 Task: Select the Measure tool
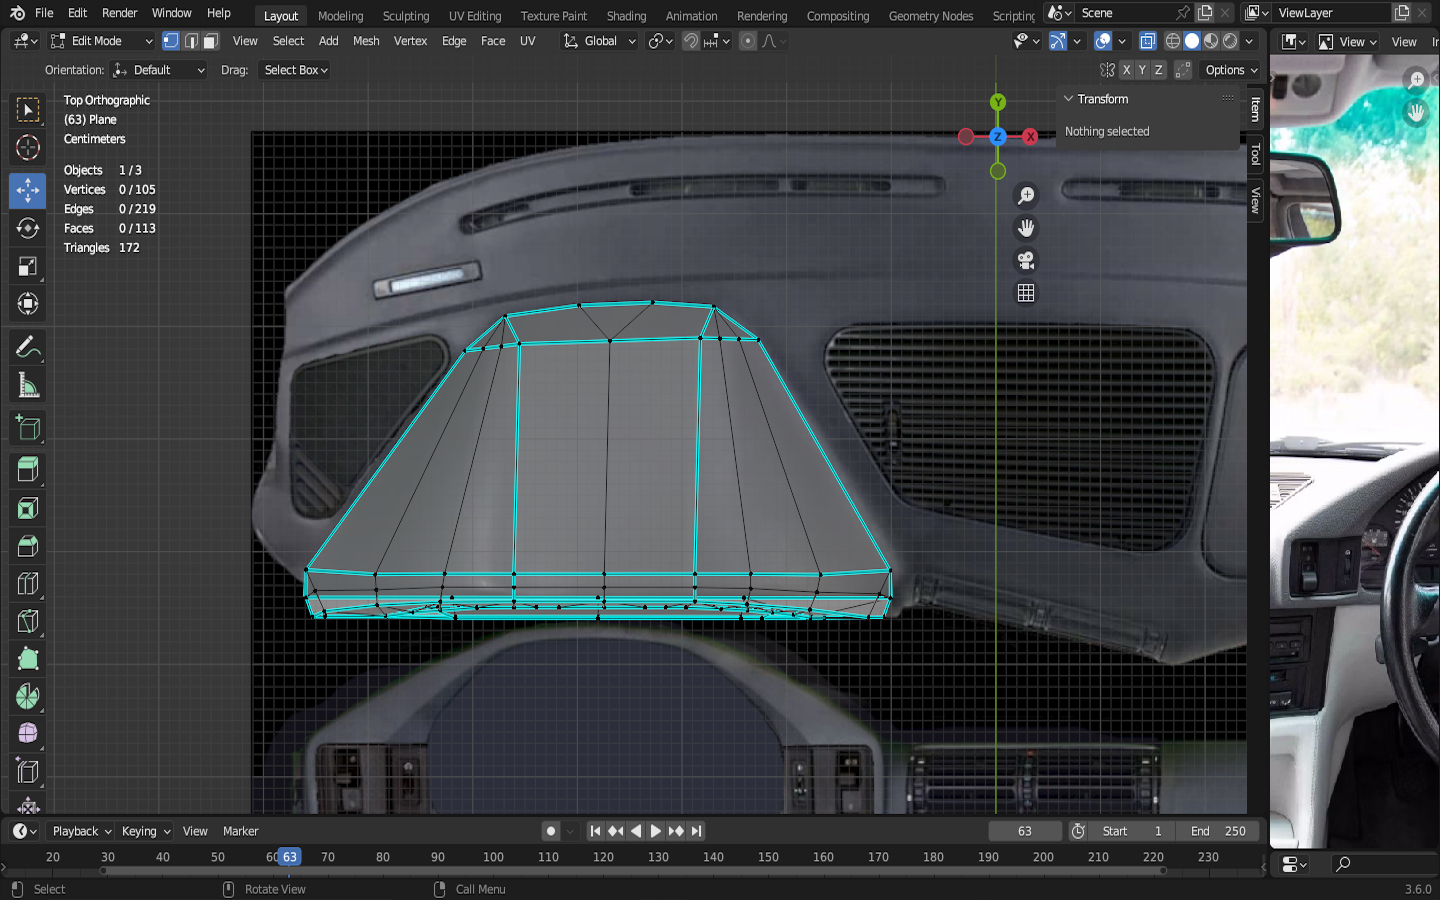pos(28,386)
